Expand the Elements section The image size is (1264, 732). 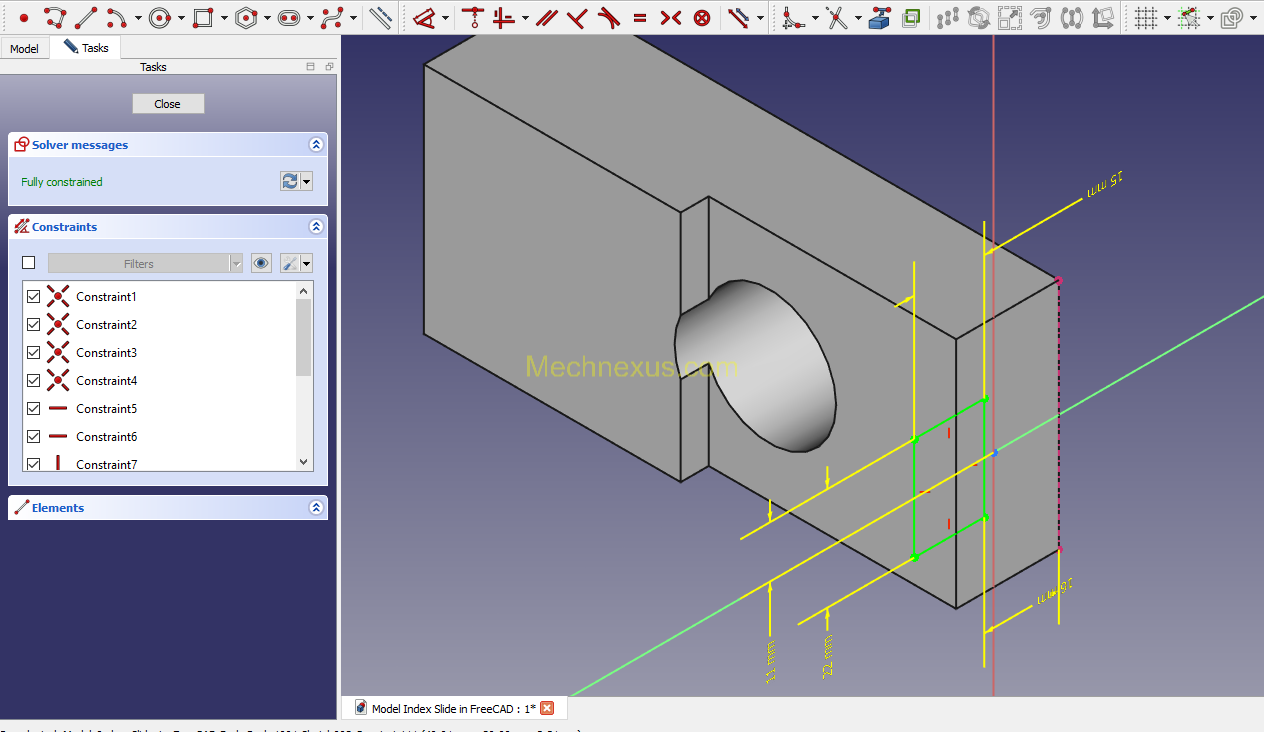[x=316, y=508]
